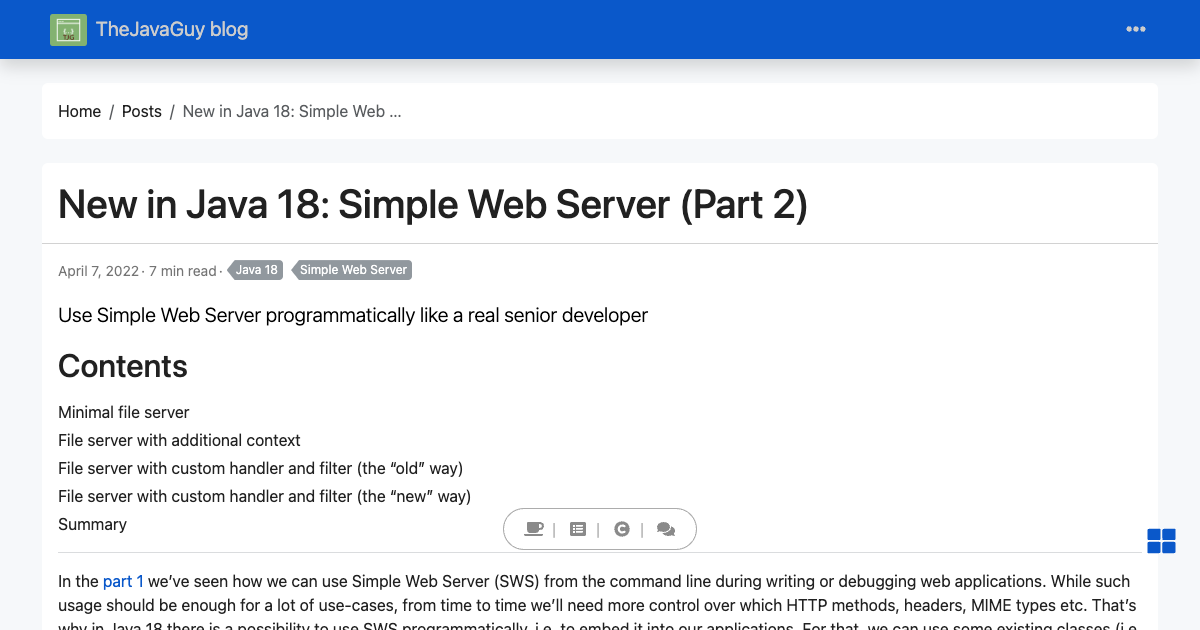This screenshot has height=630, width=1200.
Task: Click the copyright icon in floating toolbar
Action: coord(622,529)
